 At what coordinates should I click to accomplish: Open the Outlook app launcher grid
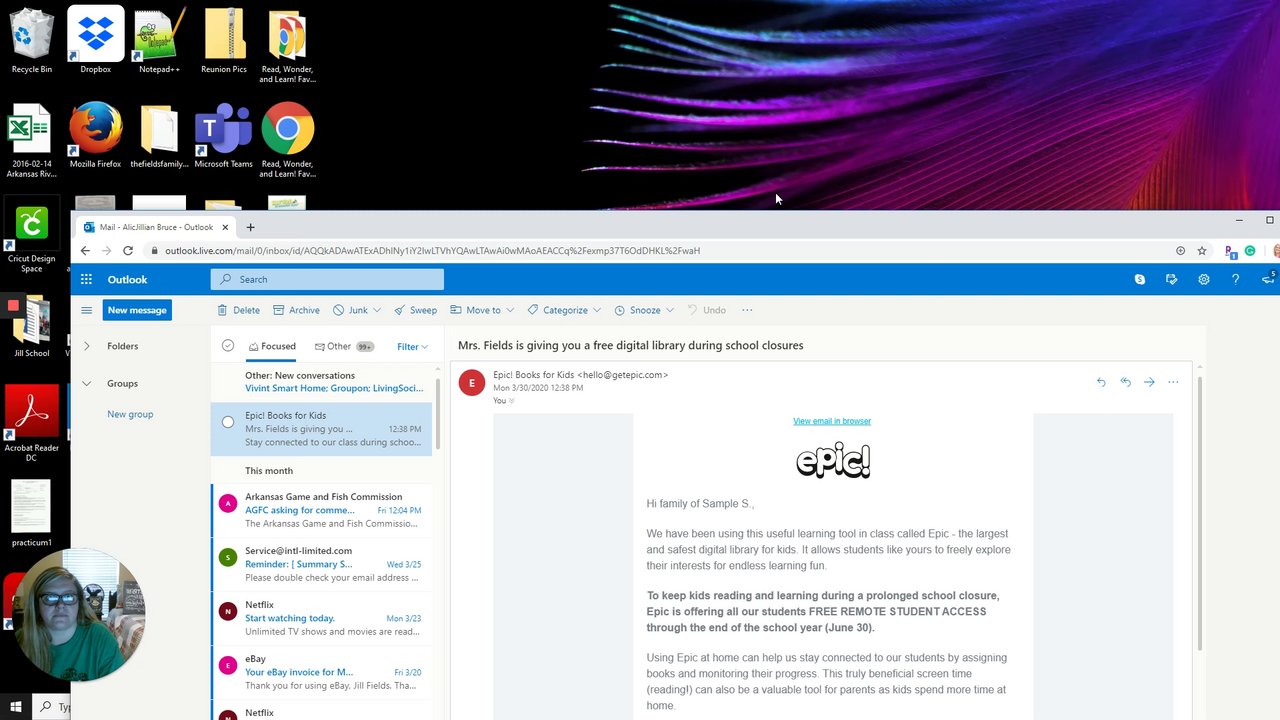click(87, 280)
